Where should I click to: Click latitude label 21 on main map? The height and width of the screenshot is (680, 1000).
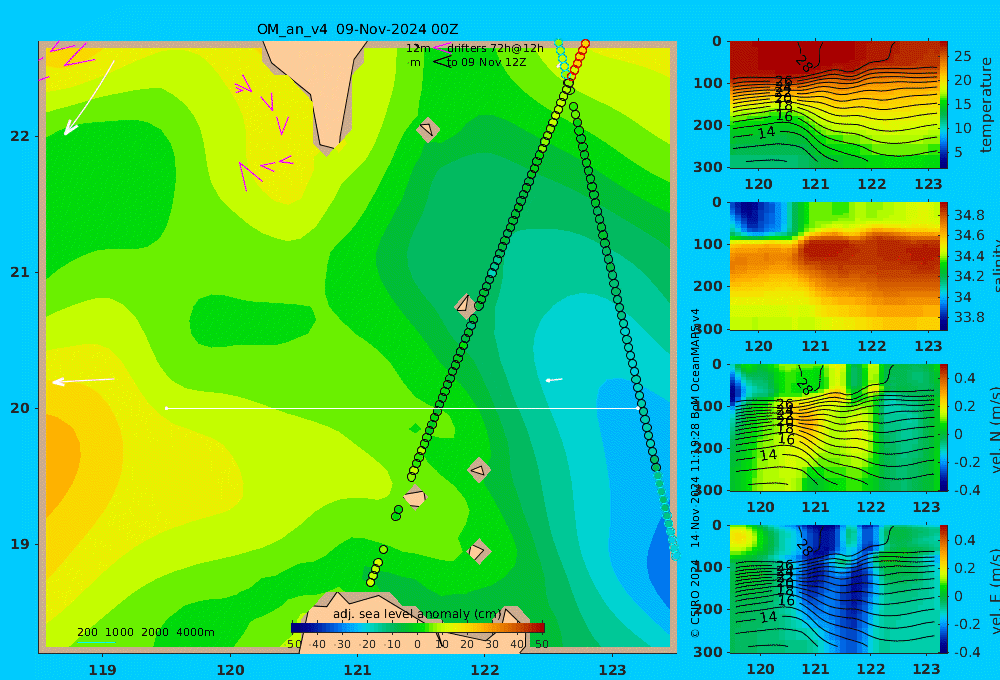tap(20, 272)
